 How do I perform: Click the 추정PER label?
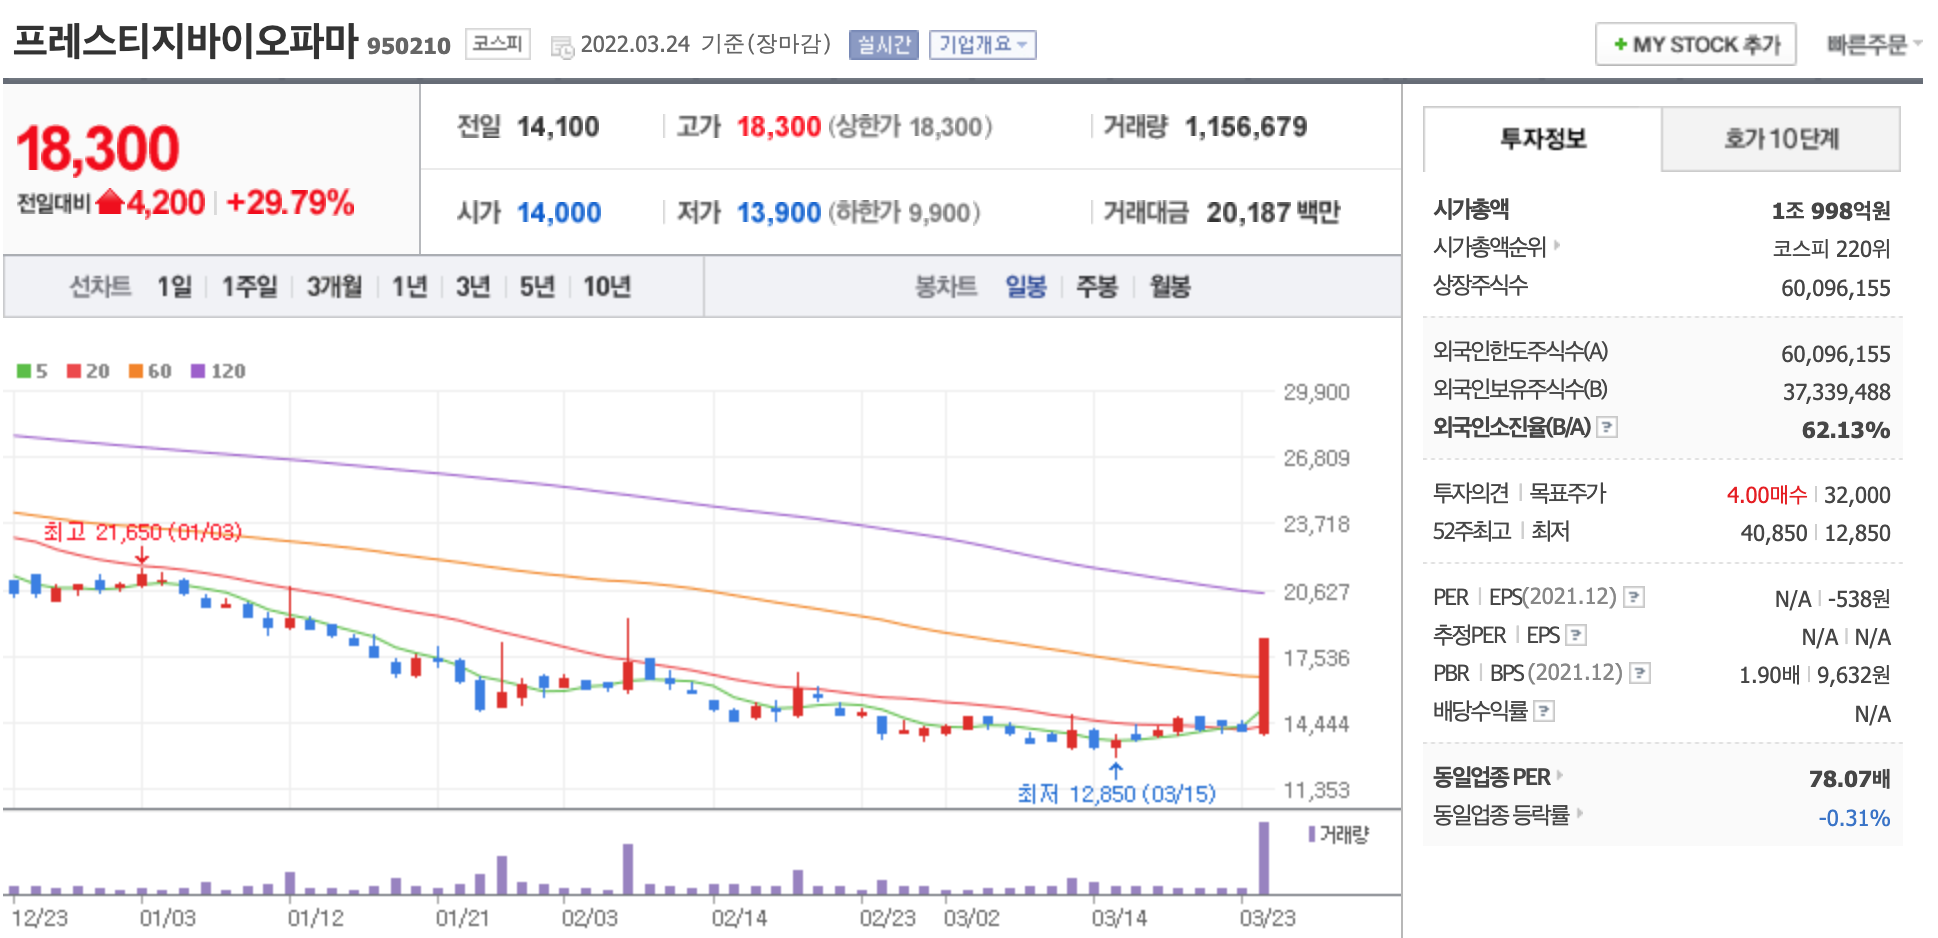(1469, 635)
